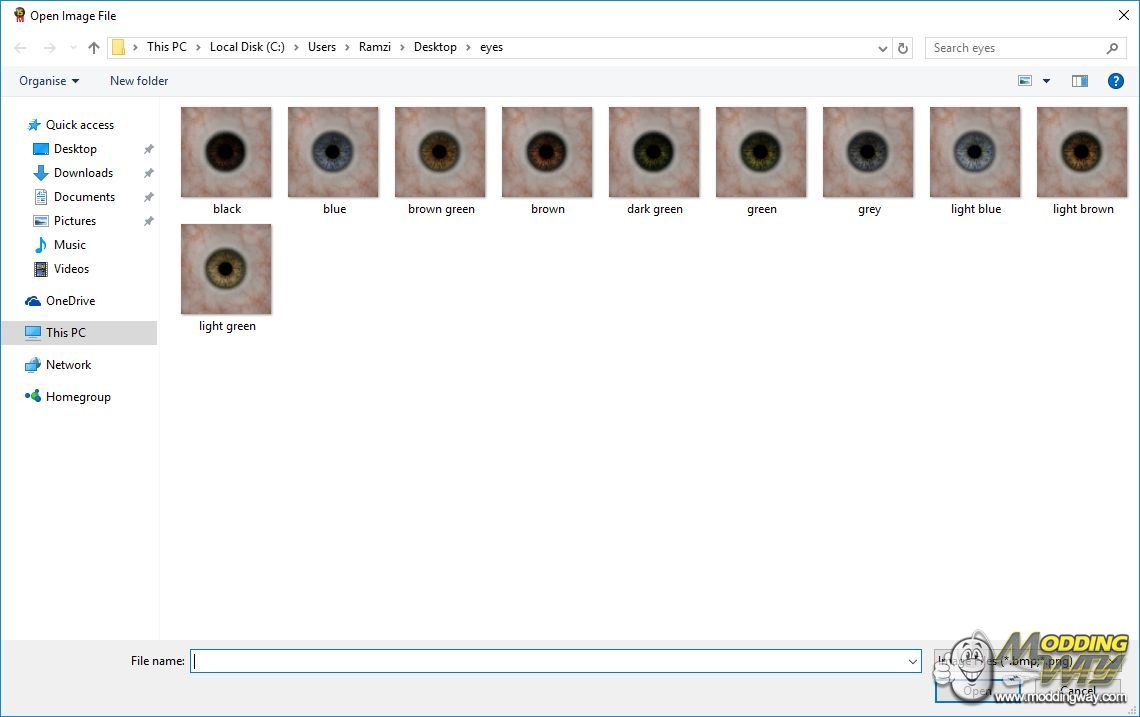Select OneDrive in navigation pane
Viewport: 1140px width, 717px height.
click(x=70, y=301)
